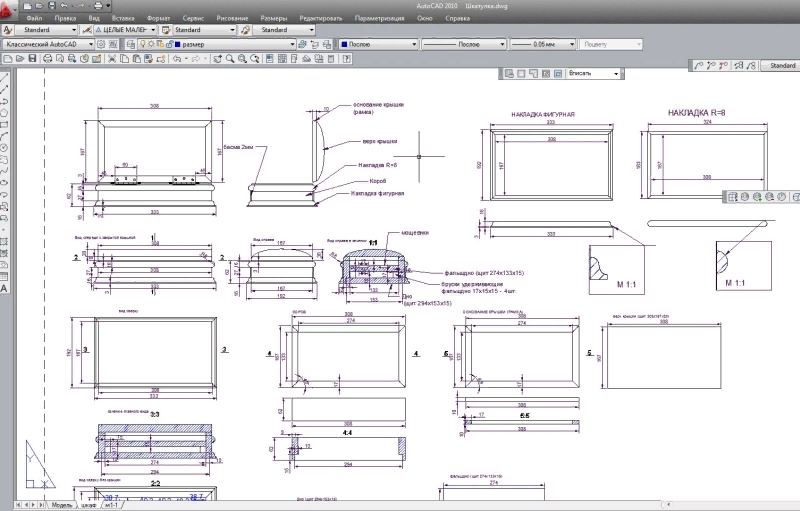This screenshot has width=800, height=511.
Task: Expand the размер layer dropdown
Action: 292,44
